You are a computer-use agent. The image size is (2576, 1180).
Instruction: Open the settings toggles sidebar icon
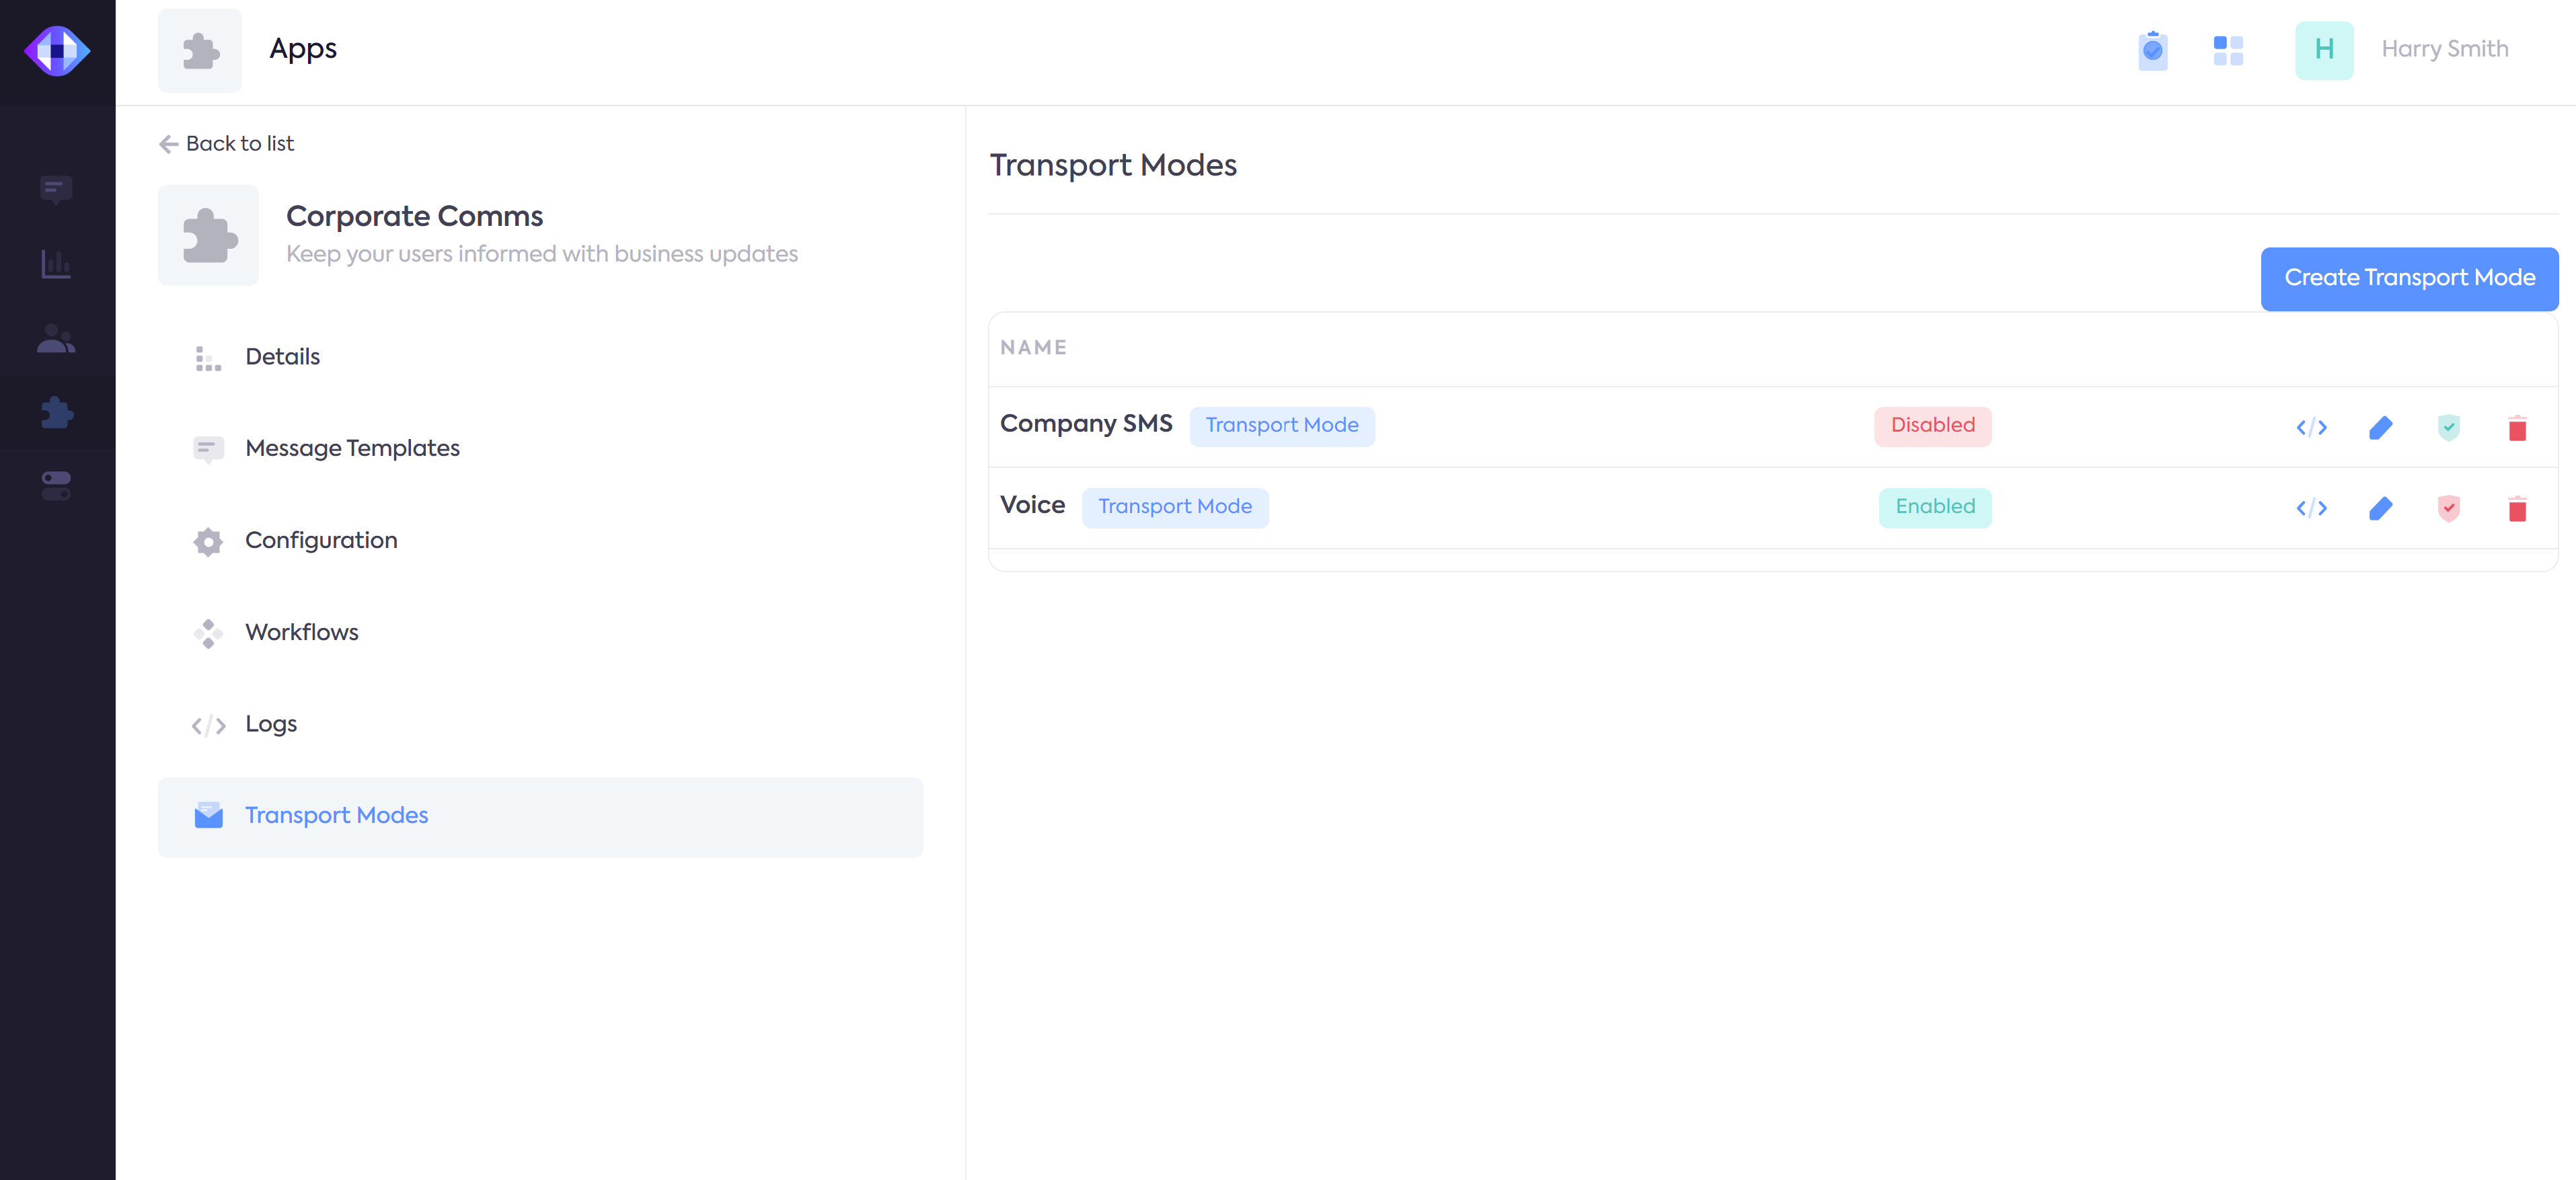[x=56, y=486]
